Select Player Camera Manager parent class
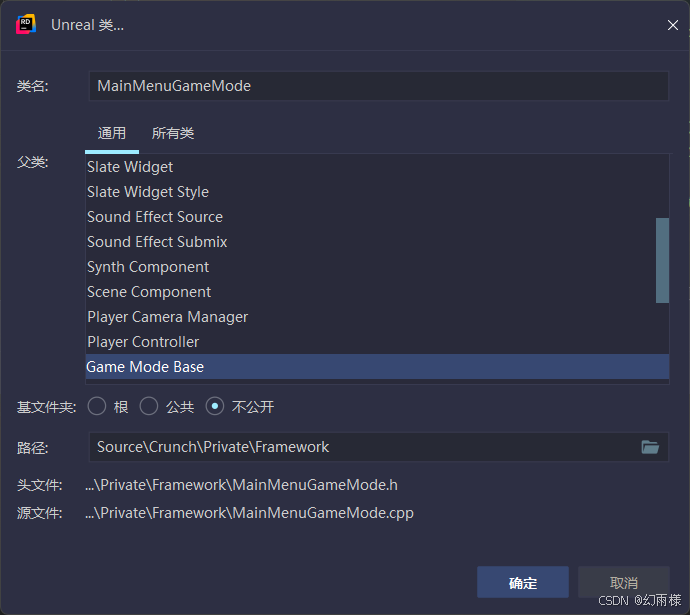690x615 pixels. click(x=377, y=317)
